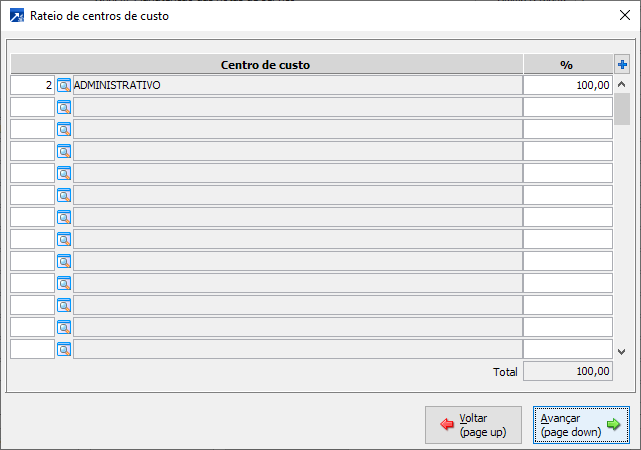
Task: Open cost center search in fifth row
Action: pos(64,174)
